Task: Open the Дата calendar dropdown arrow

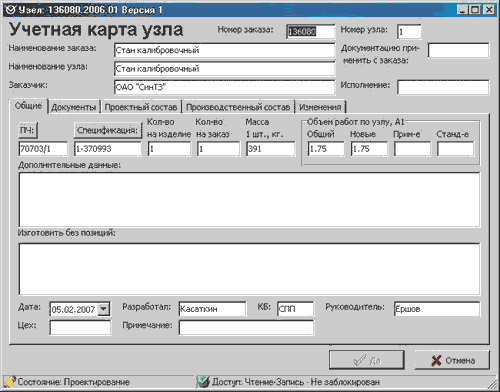Action: coord(103,309)
